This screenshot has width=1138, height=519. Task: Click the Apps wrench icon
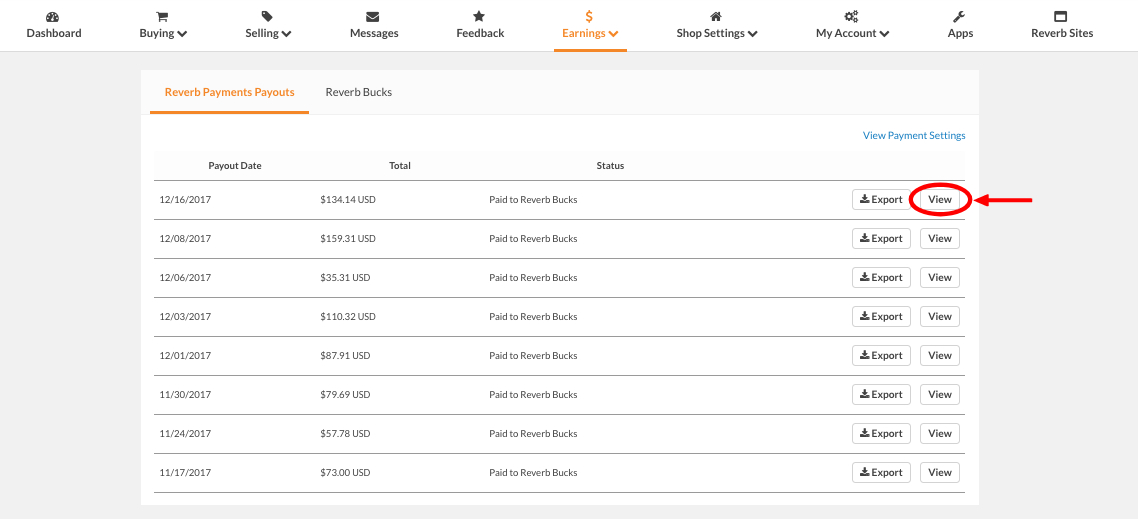tap(959, 17)
